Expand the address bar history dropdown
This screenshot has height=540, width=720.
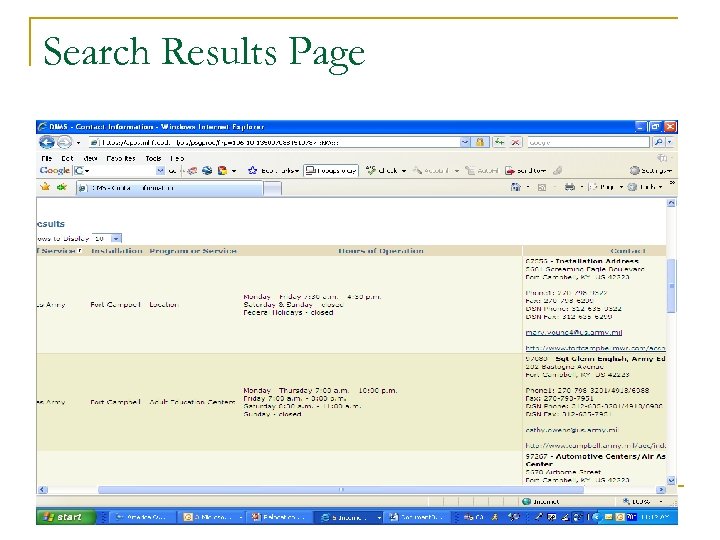click(x=465, y=142)
